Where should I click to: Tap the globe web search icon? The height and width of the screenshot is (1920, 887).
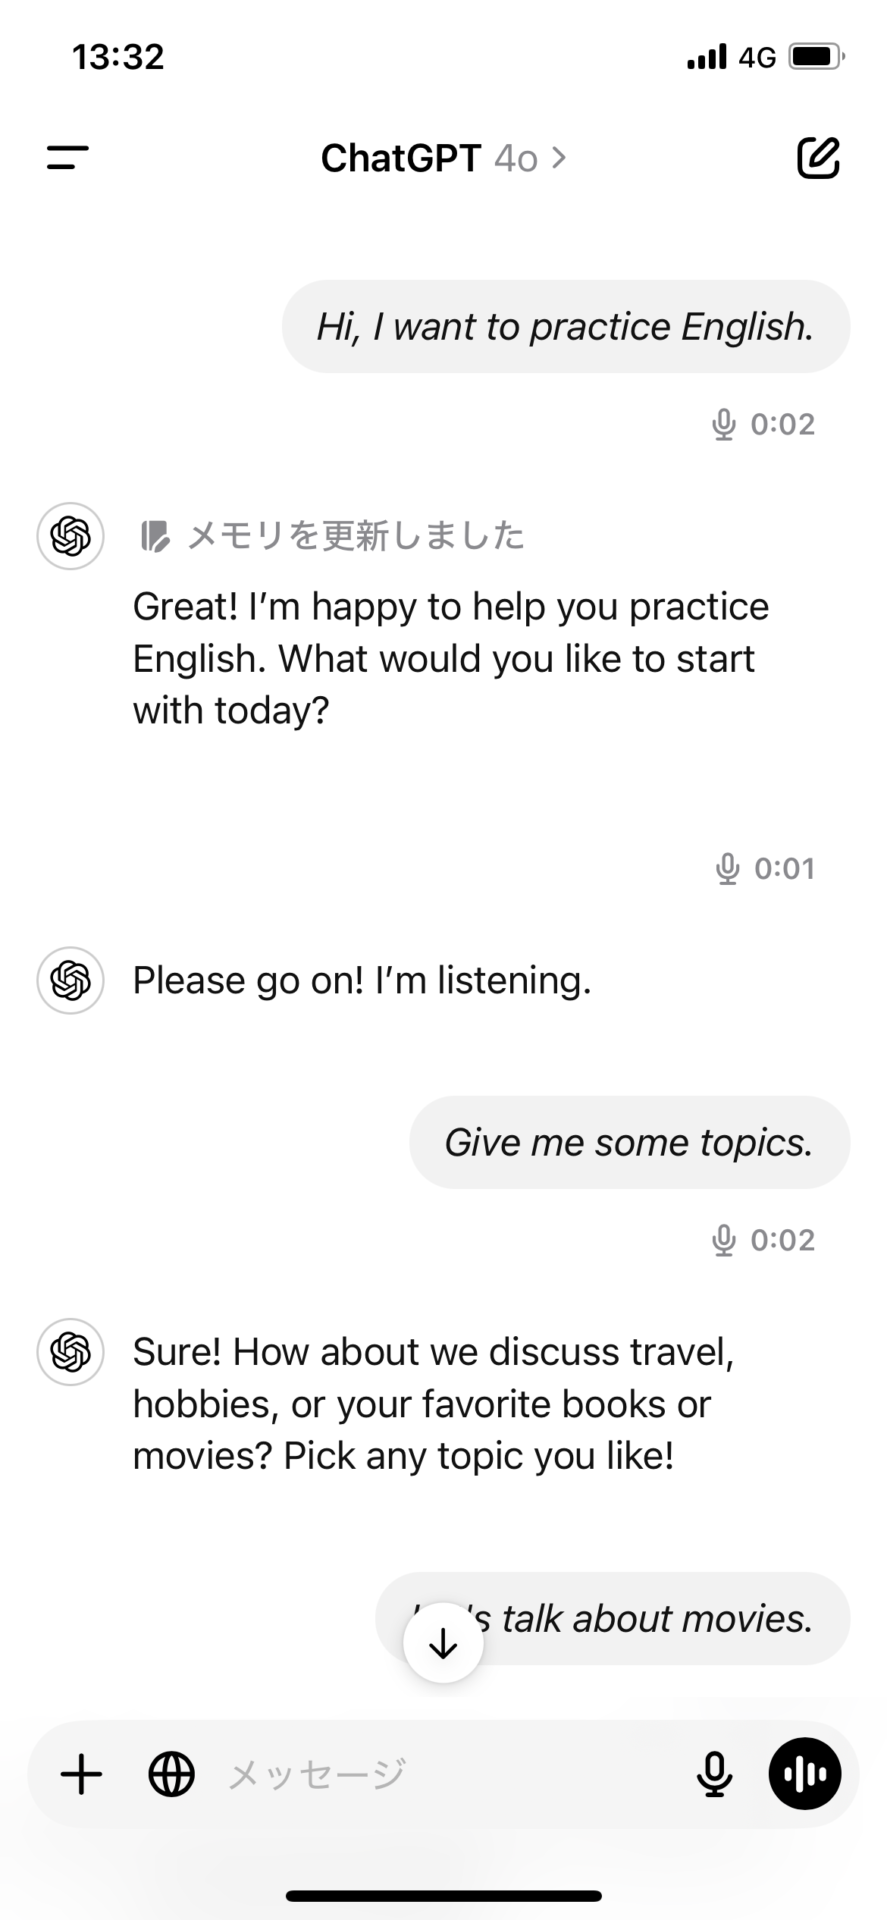click(172, 1775)
